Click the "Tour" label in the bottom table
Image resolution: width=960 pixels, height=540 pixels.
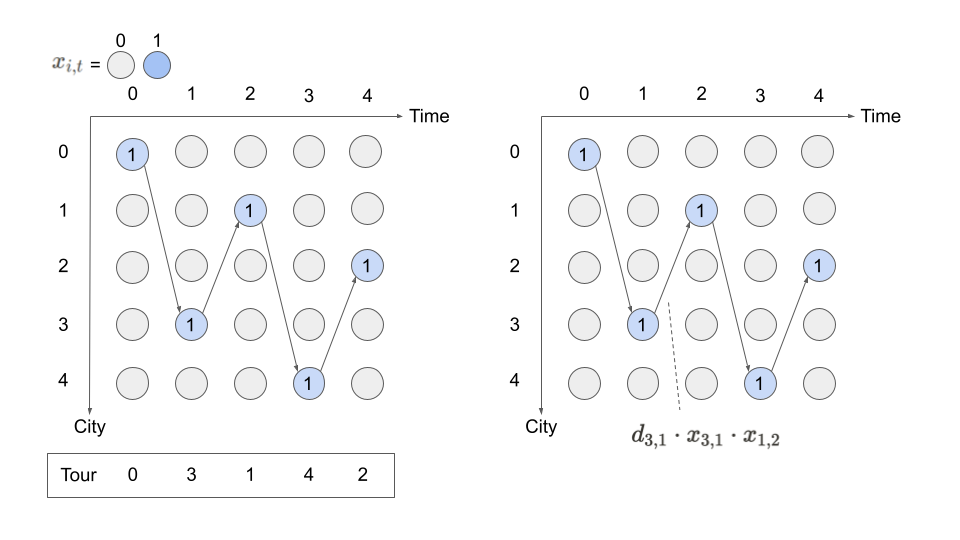pos(79,475)
